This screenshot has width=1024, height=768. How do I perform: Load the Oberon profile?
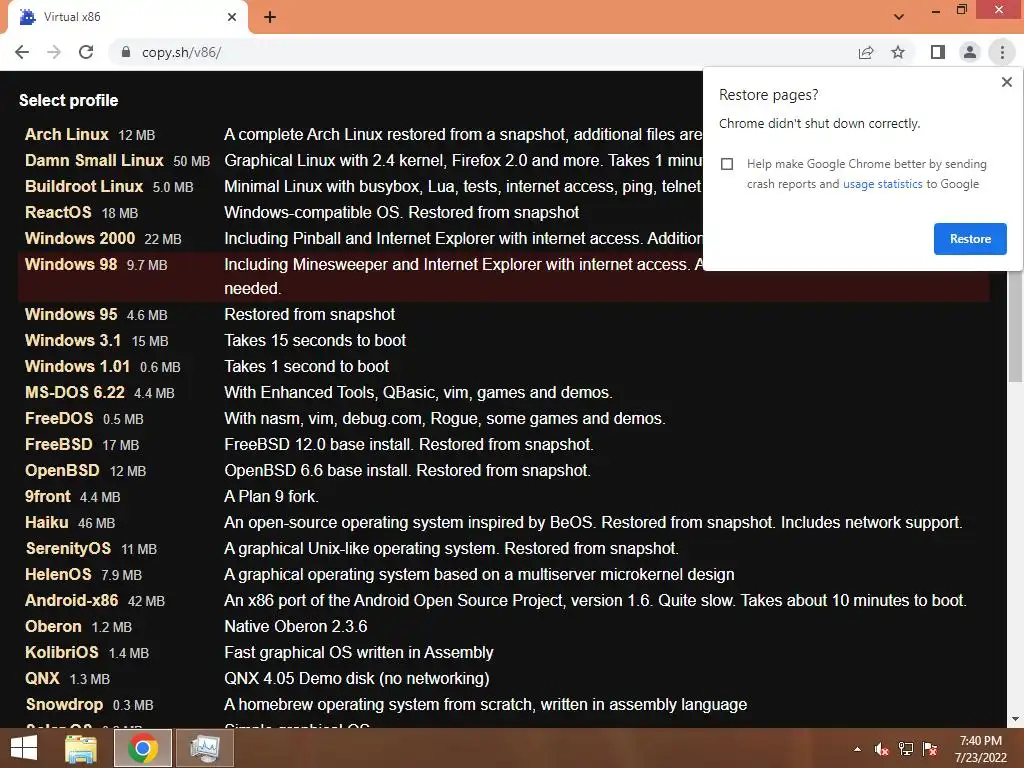point(53,627)
